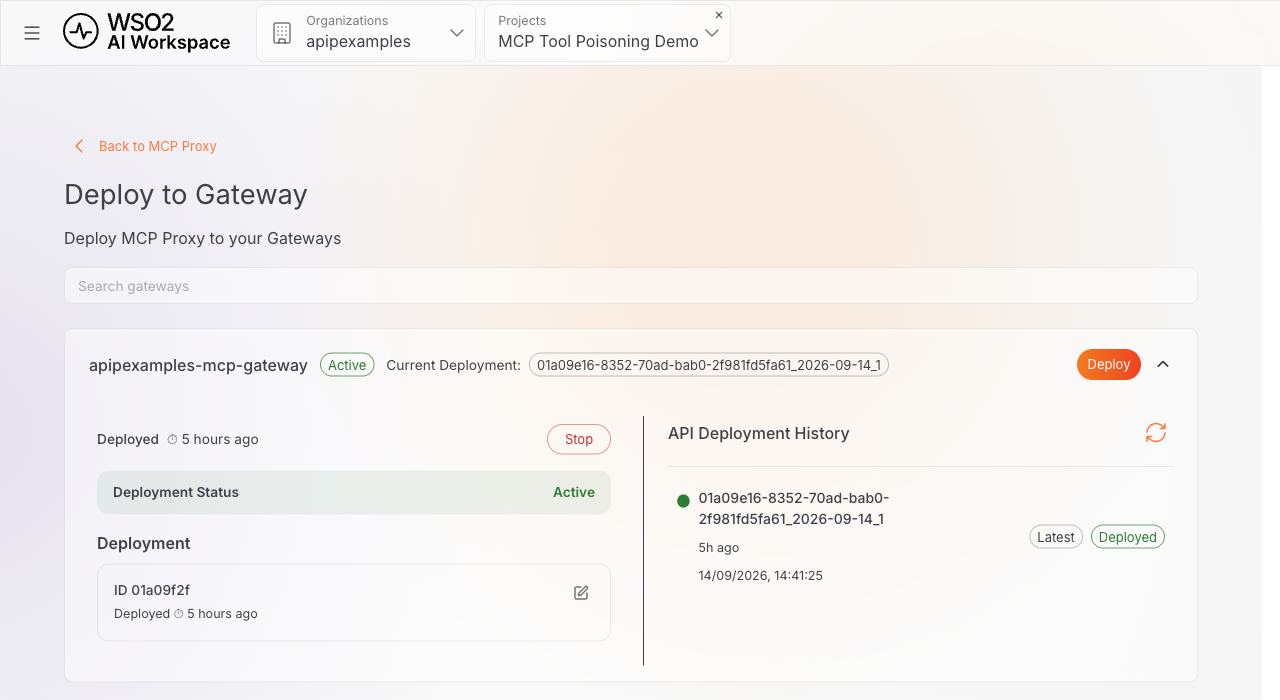Click the green status dot in the history
This screenshot has width=1280, height=700.
point(683,501)
